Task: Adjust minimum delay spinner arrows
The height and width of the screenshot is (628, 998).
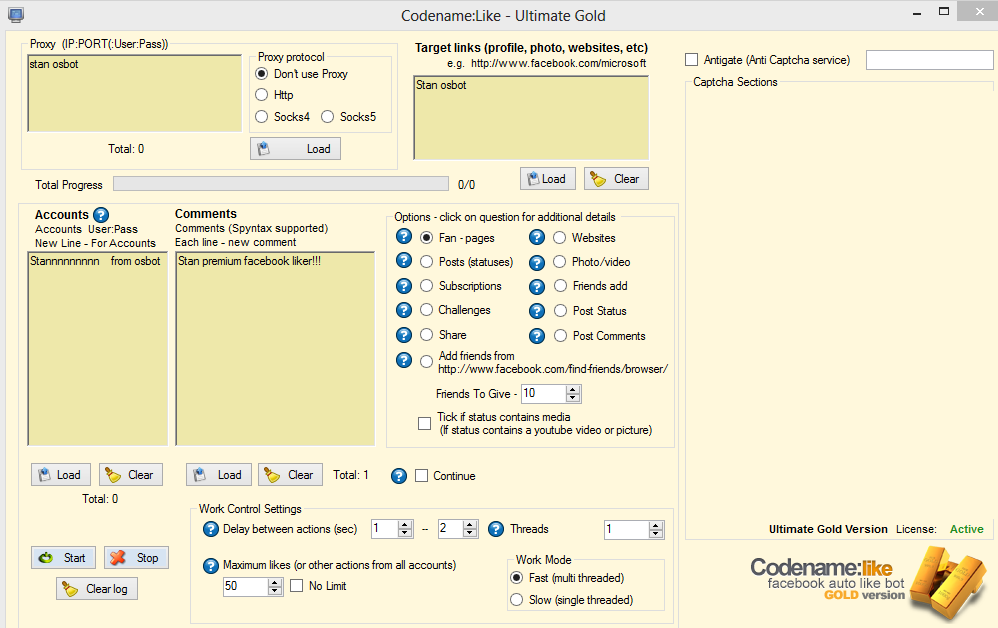Action: pos(405,529)
